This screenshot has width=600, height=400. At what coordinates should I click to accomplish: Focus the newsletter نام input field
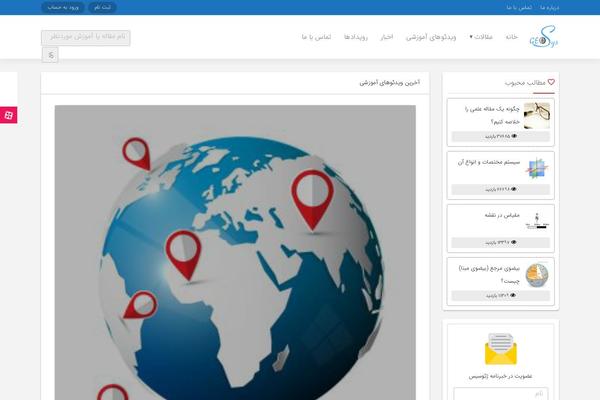pyautogui.click(x=501, y=393)
